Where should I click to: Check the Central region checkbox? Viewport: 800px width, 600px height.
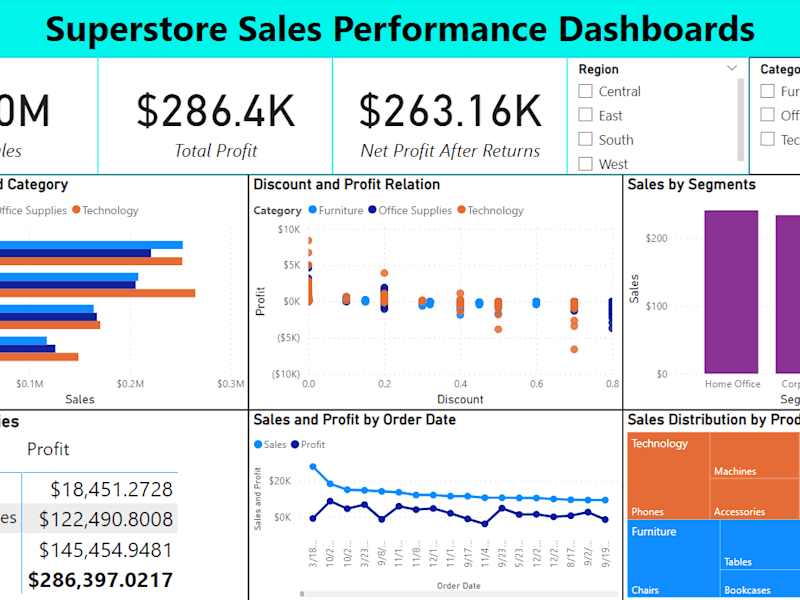585,91
